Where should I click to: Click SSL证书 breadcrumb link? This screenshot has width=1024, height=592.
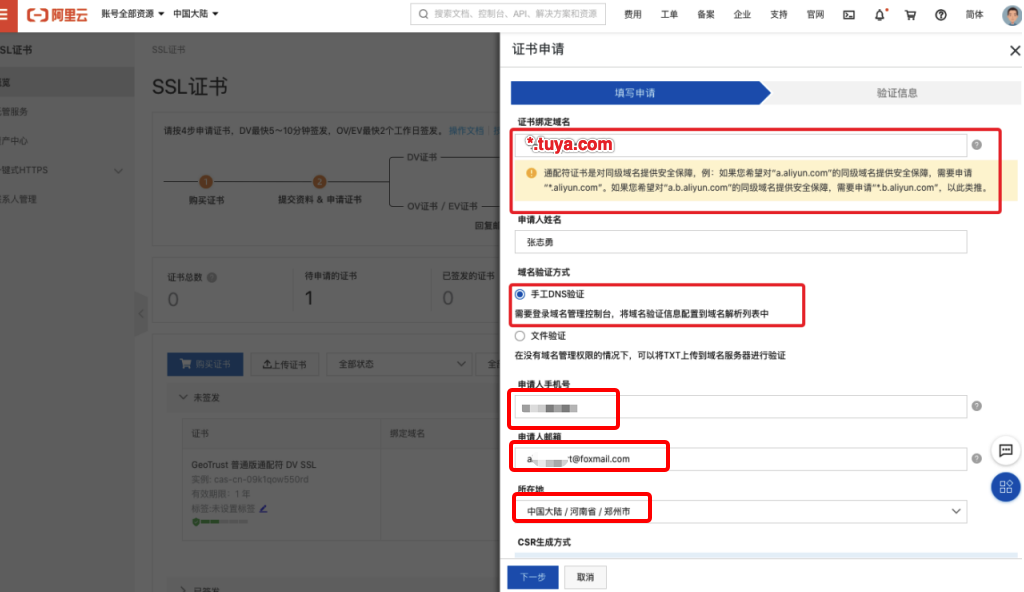tap(168, 50)
